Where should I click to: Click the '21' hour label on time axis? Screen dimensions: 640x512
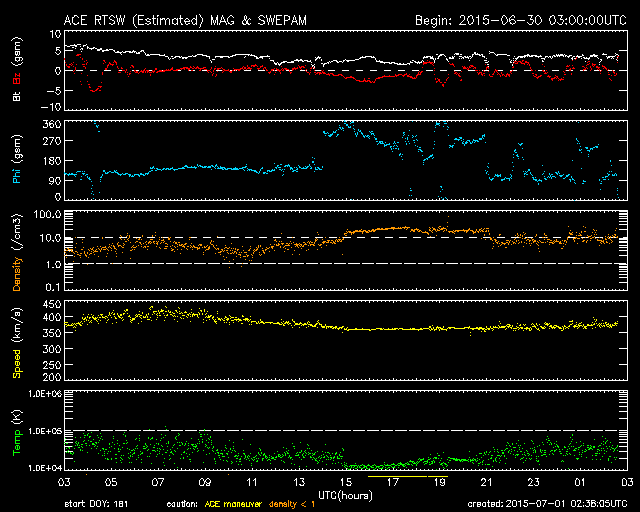click(487, 483)
